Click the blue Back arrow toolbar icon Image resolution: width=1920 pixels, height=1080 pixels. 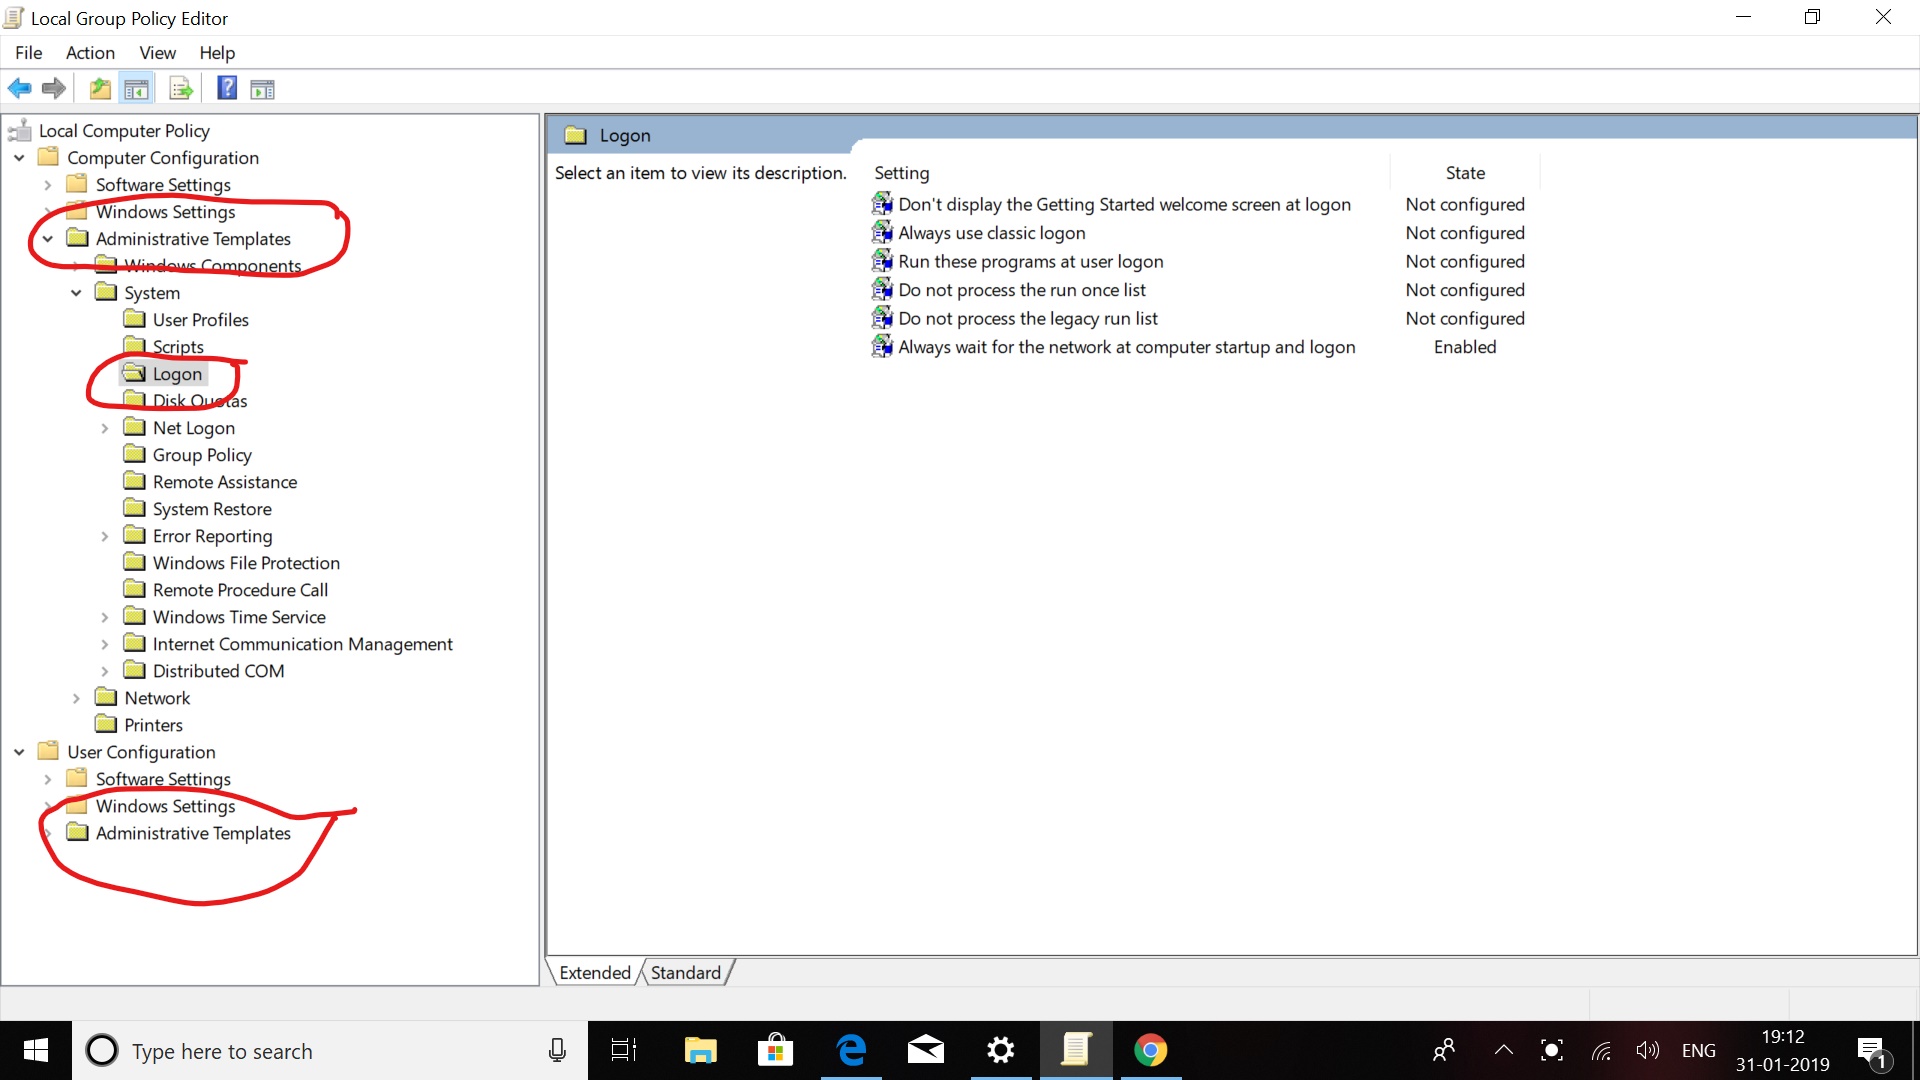pos(19,89)
